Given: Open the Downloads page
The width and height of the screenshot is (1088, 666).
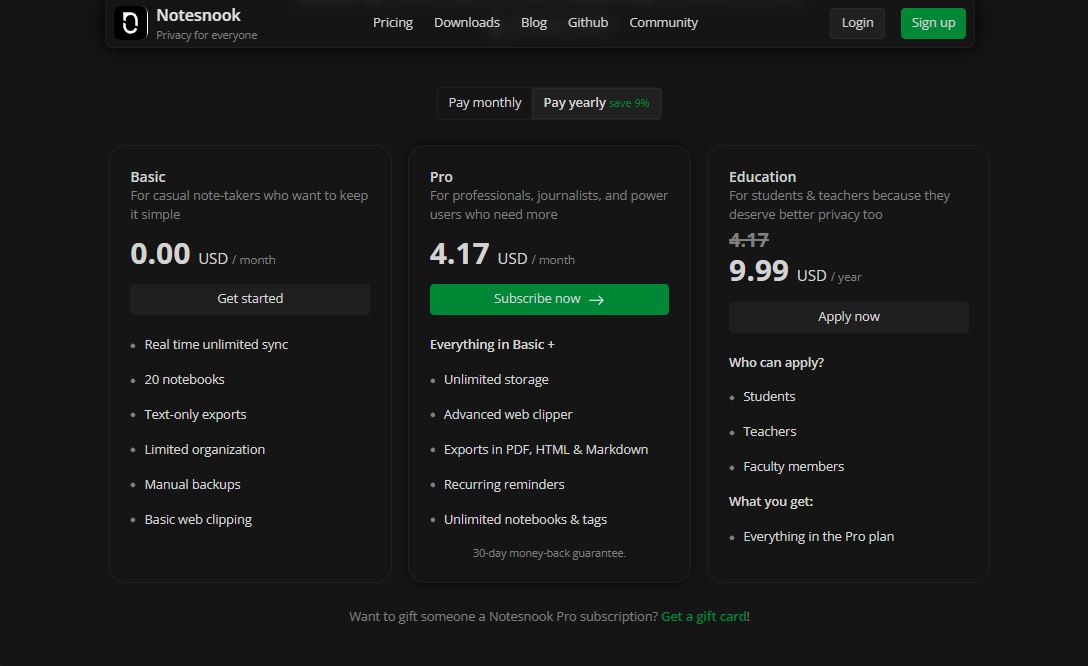Looking at the screenshot, I should point(466,22).
